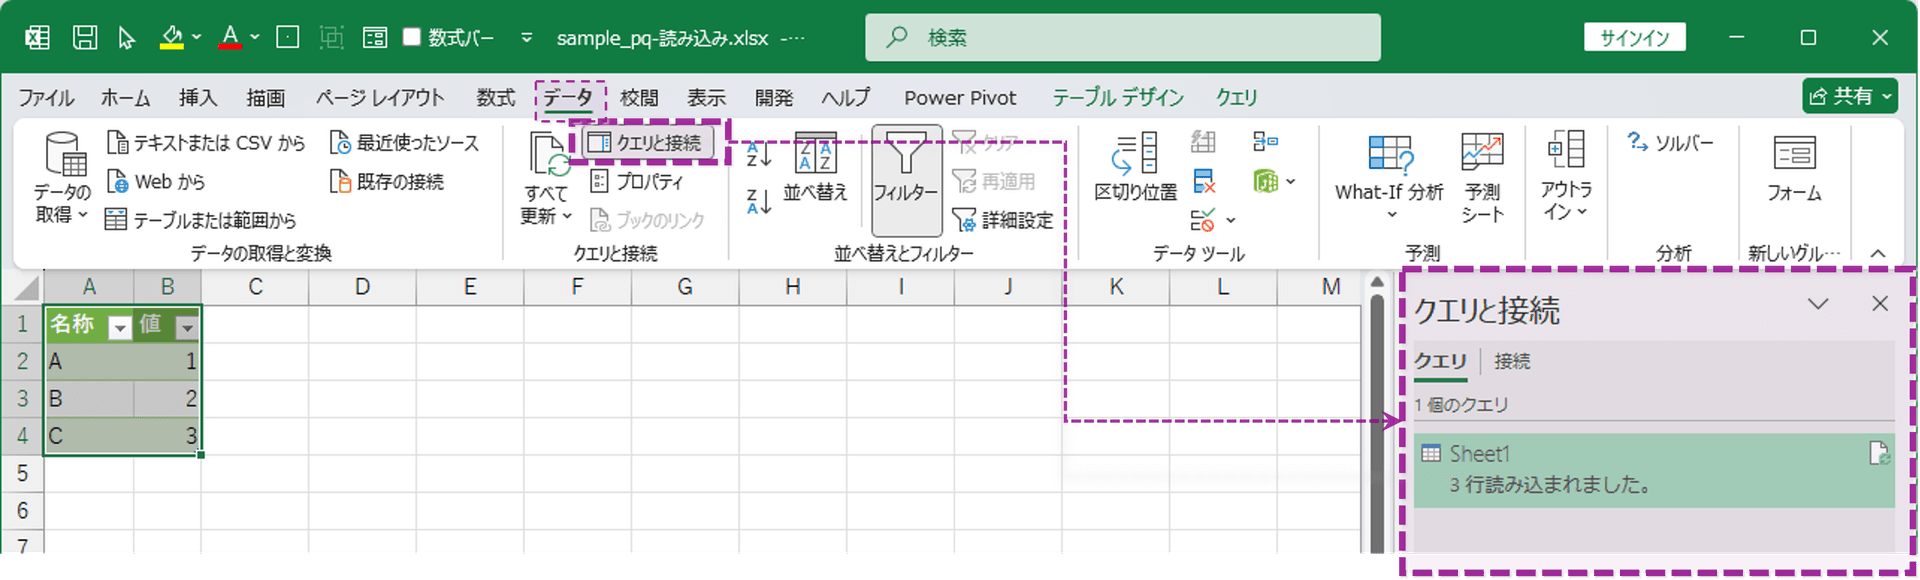This screenshot has width=1920, height=580.
Task: Select column header D
Action: (x=362, y=287)
